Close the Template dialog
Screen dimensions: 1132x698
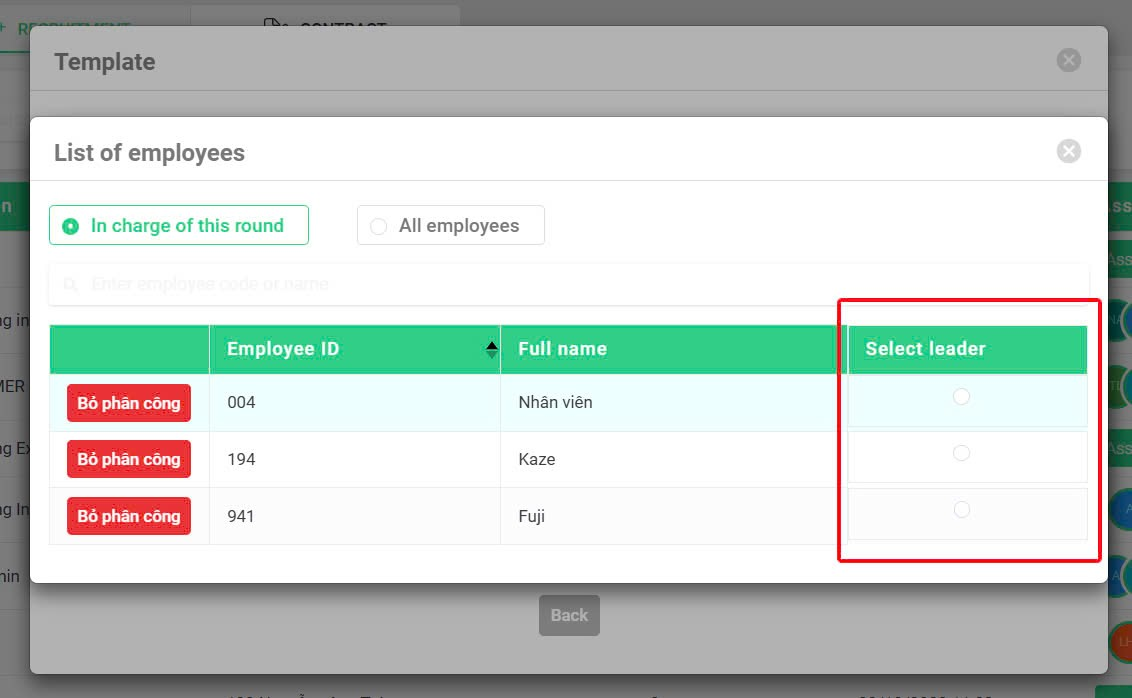point(1068,60)
